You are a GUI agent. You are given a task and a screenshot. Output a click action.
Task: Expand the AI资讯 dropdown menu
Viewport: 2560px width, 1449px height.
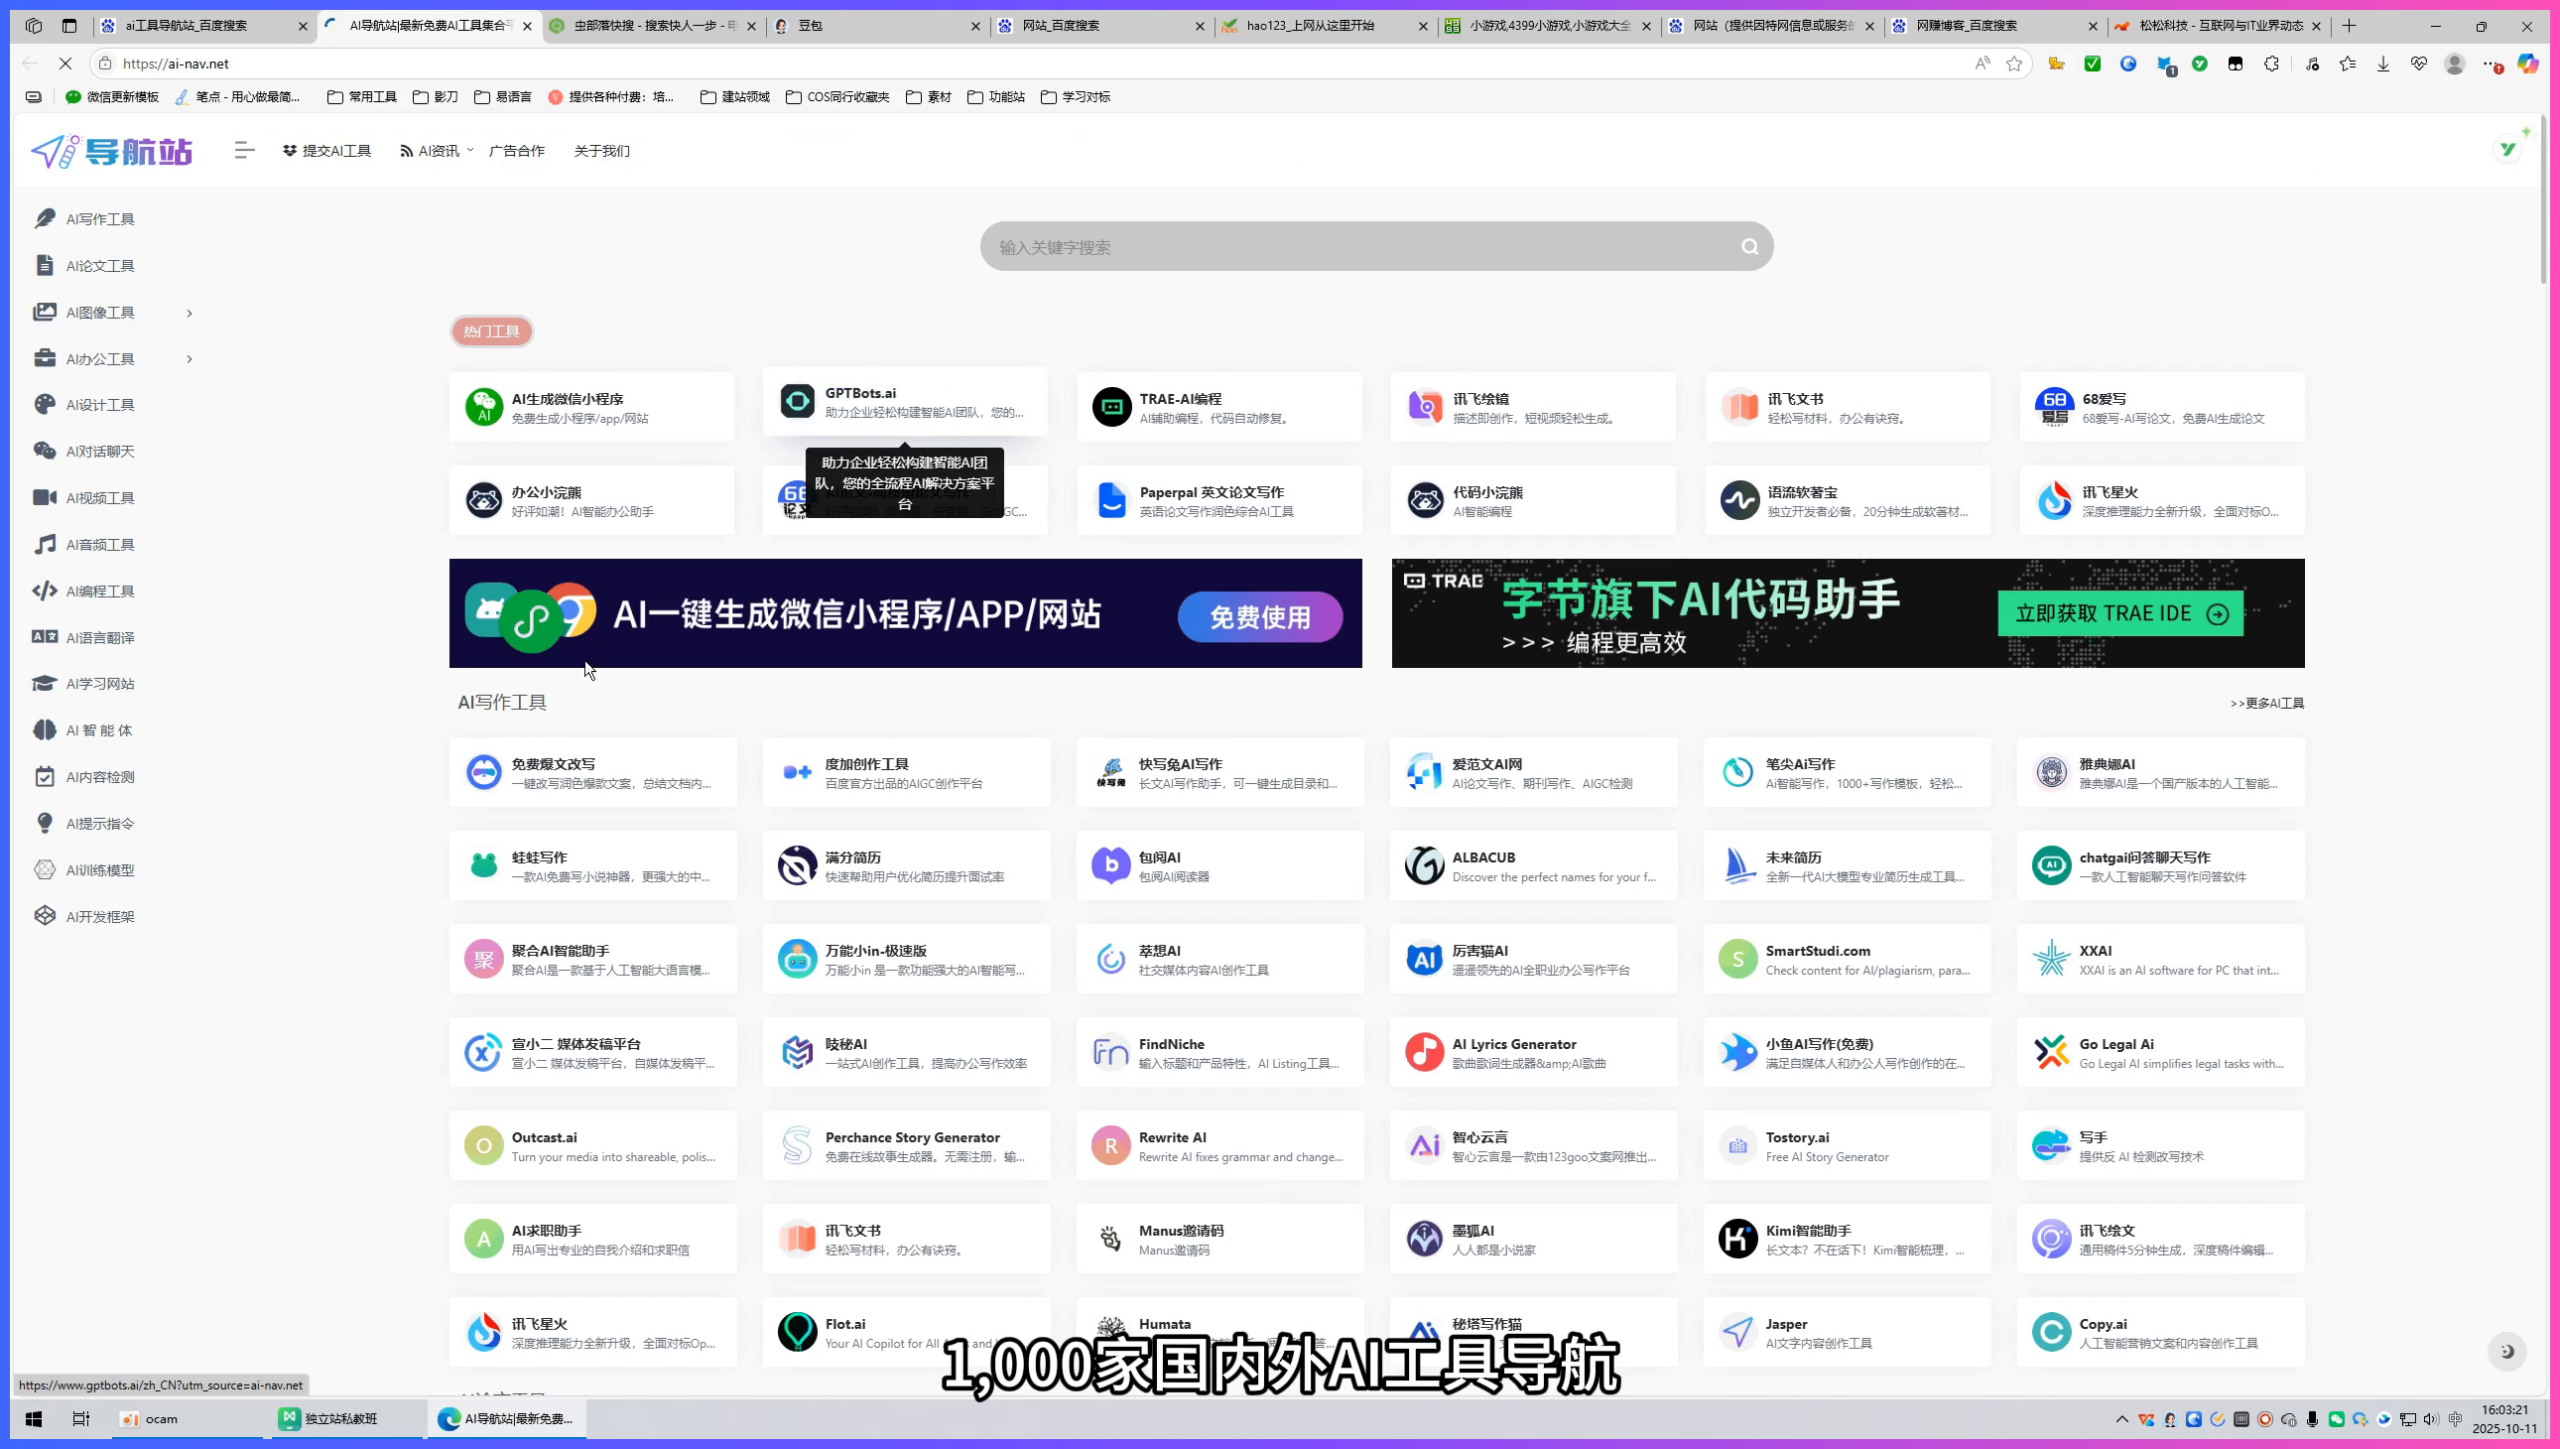click(437, 151)
